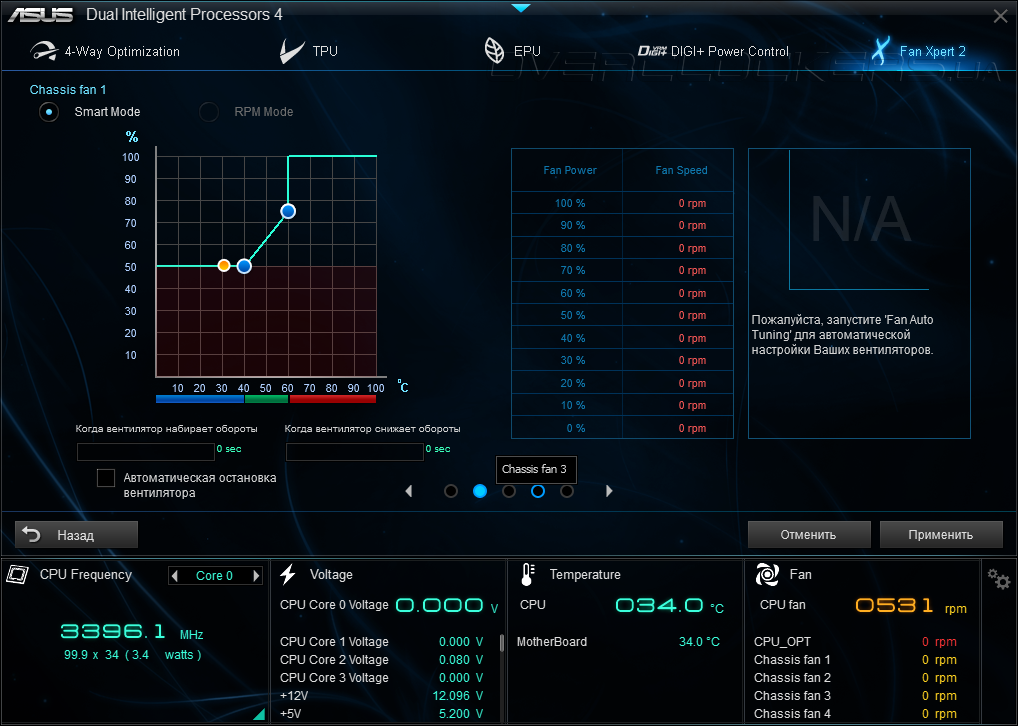Click the upper blue fan curve point

(288, 211)
